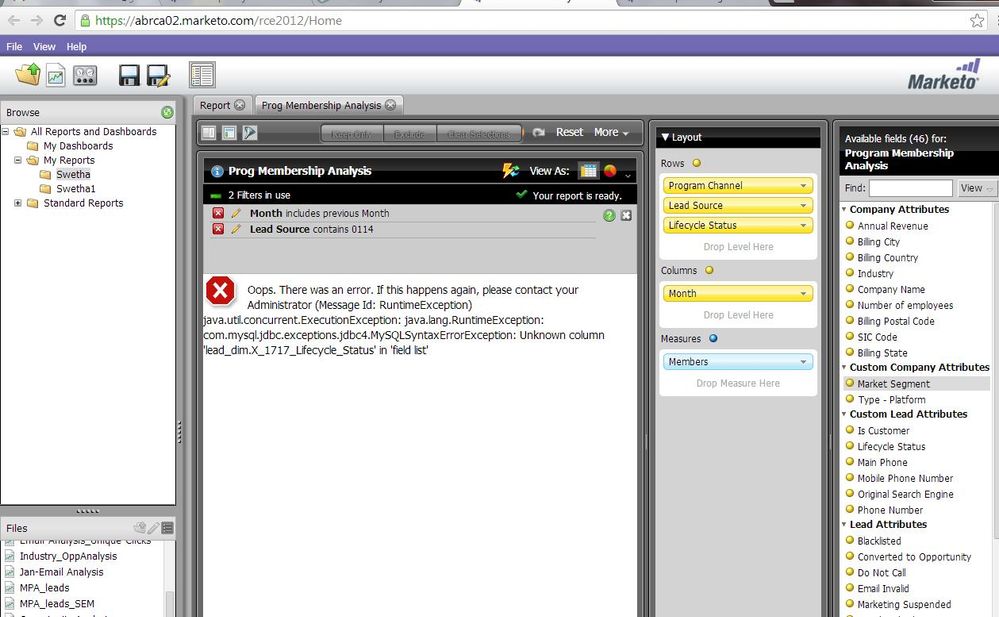Image resolution: width=999 pixels, height=617 pixels.
Task: Open the File menu
Action: click(14, 47)
